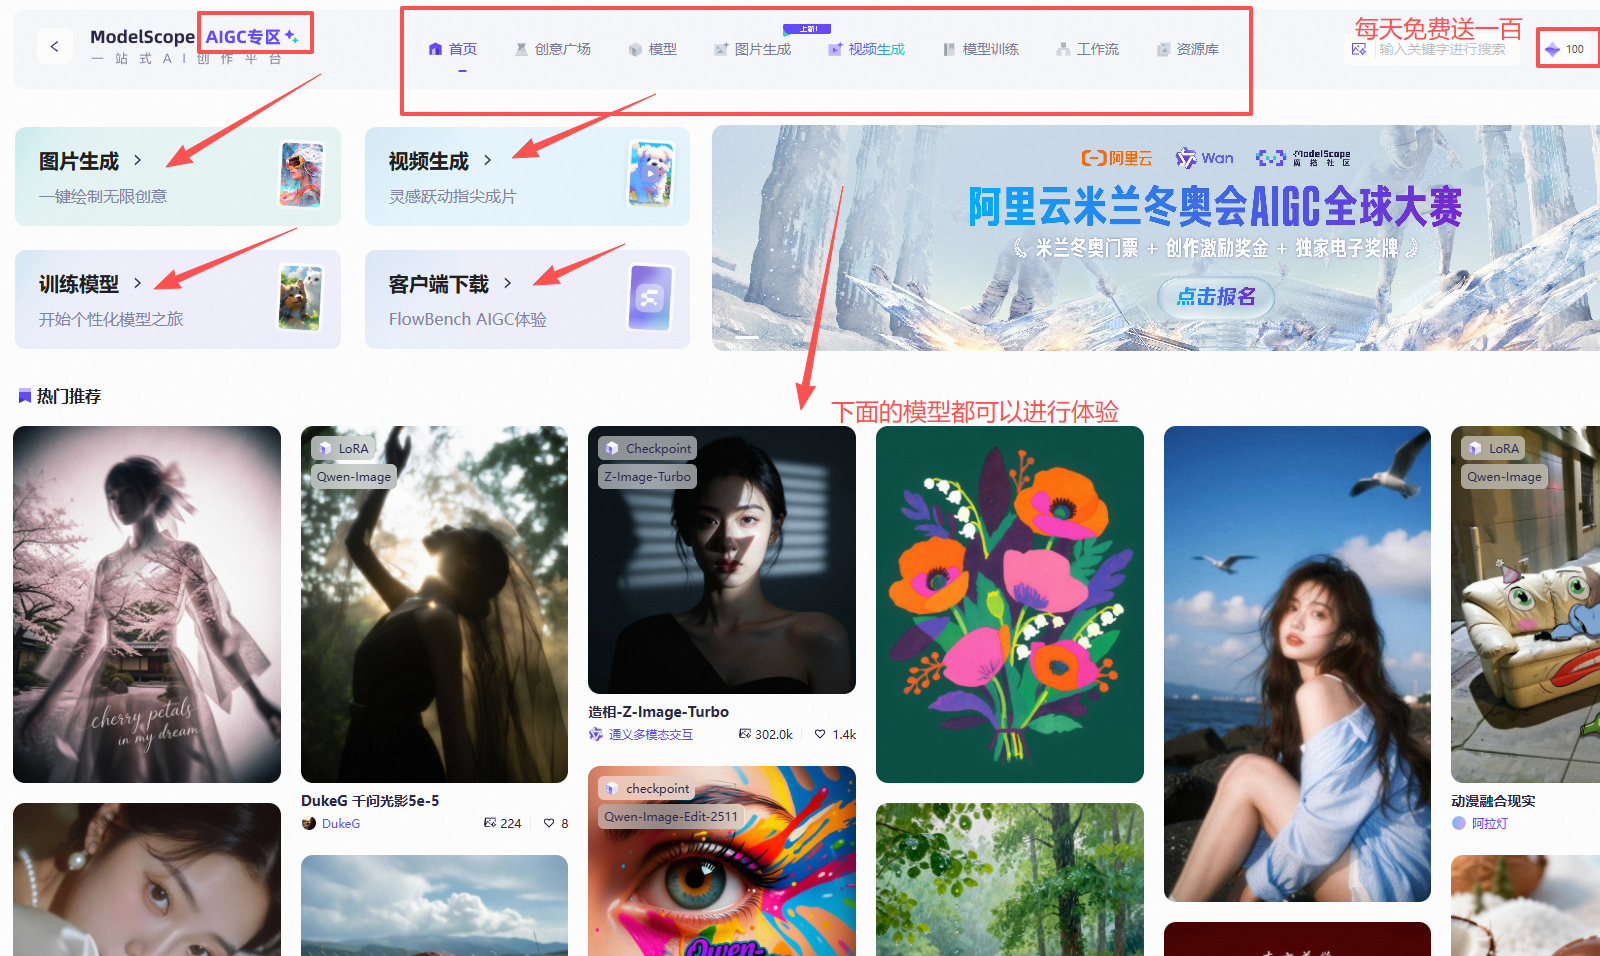Like the DukeG card heart showing 8

click(x=549, y=824)
